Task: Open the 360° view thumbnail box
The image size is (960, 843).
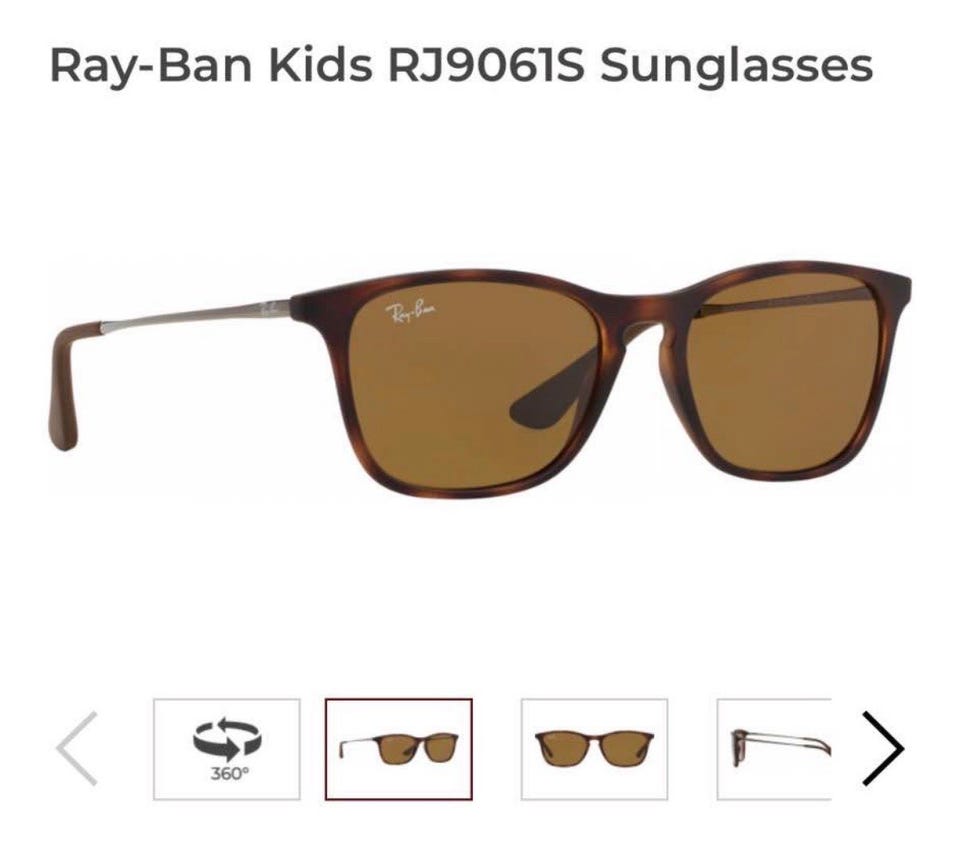Action: click(227, 749)
